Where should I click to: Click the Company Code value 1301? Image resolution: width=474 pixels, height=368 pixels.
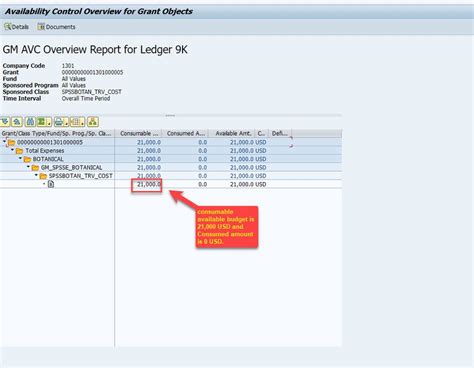[68, 66]
